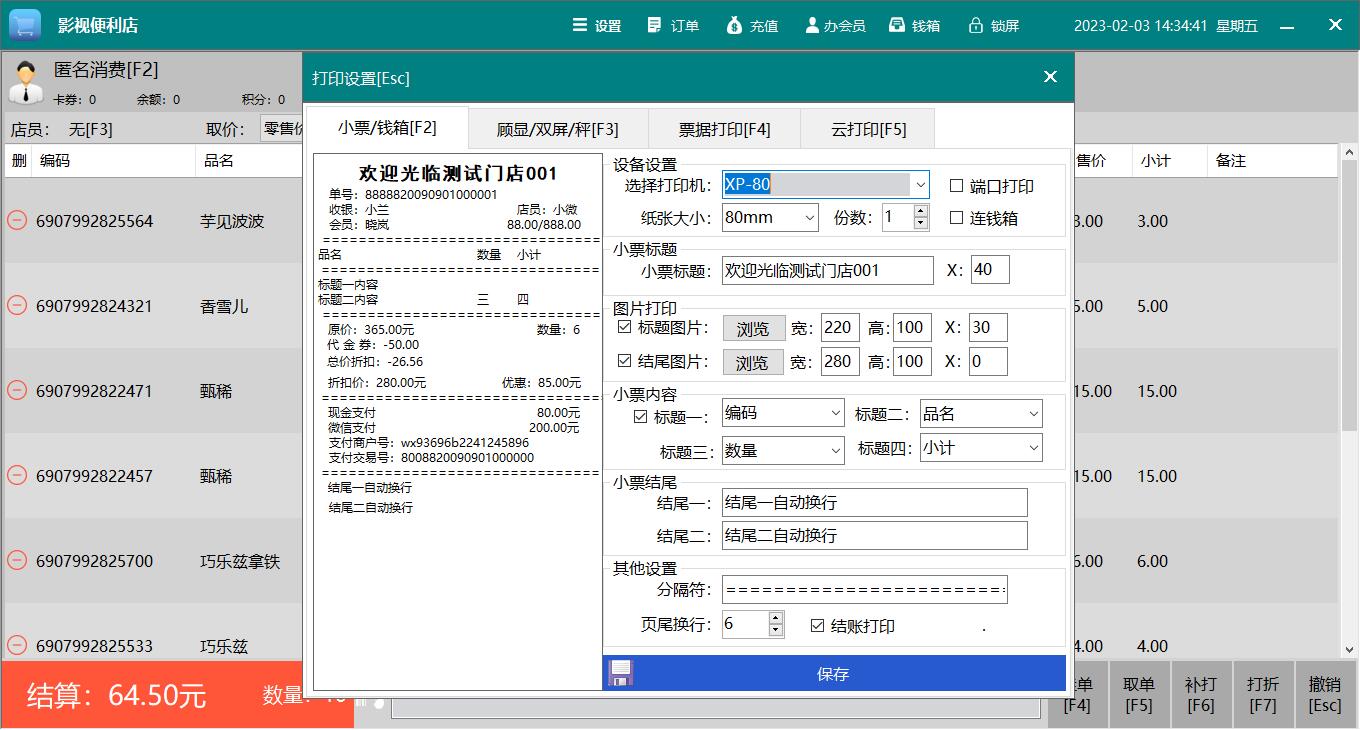Expand the printer selection dropdown XP-80
The height and width of the screenshot is (730, 1360).
point(919,185)
